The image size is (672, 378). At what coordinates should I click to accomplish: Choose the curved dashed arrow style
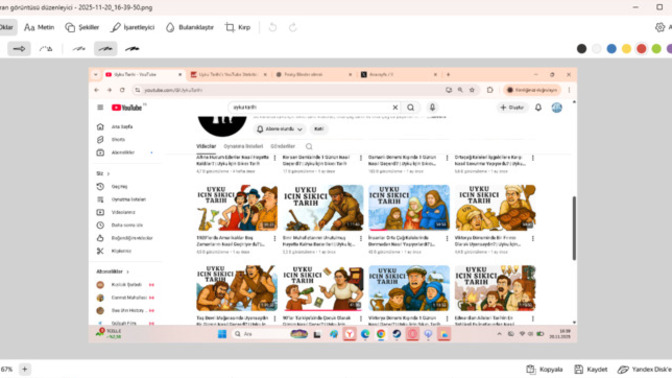[x=46, y=49]
